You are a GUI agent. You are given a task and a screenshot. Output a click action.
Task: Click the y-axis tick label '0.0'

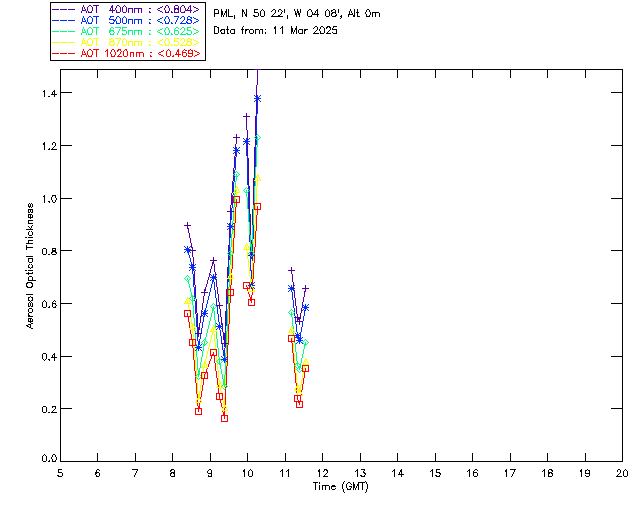point(49,459)
